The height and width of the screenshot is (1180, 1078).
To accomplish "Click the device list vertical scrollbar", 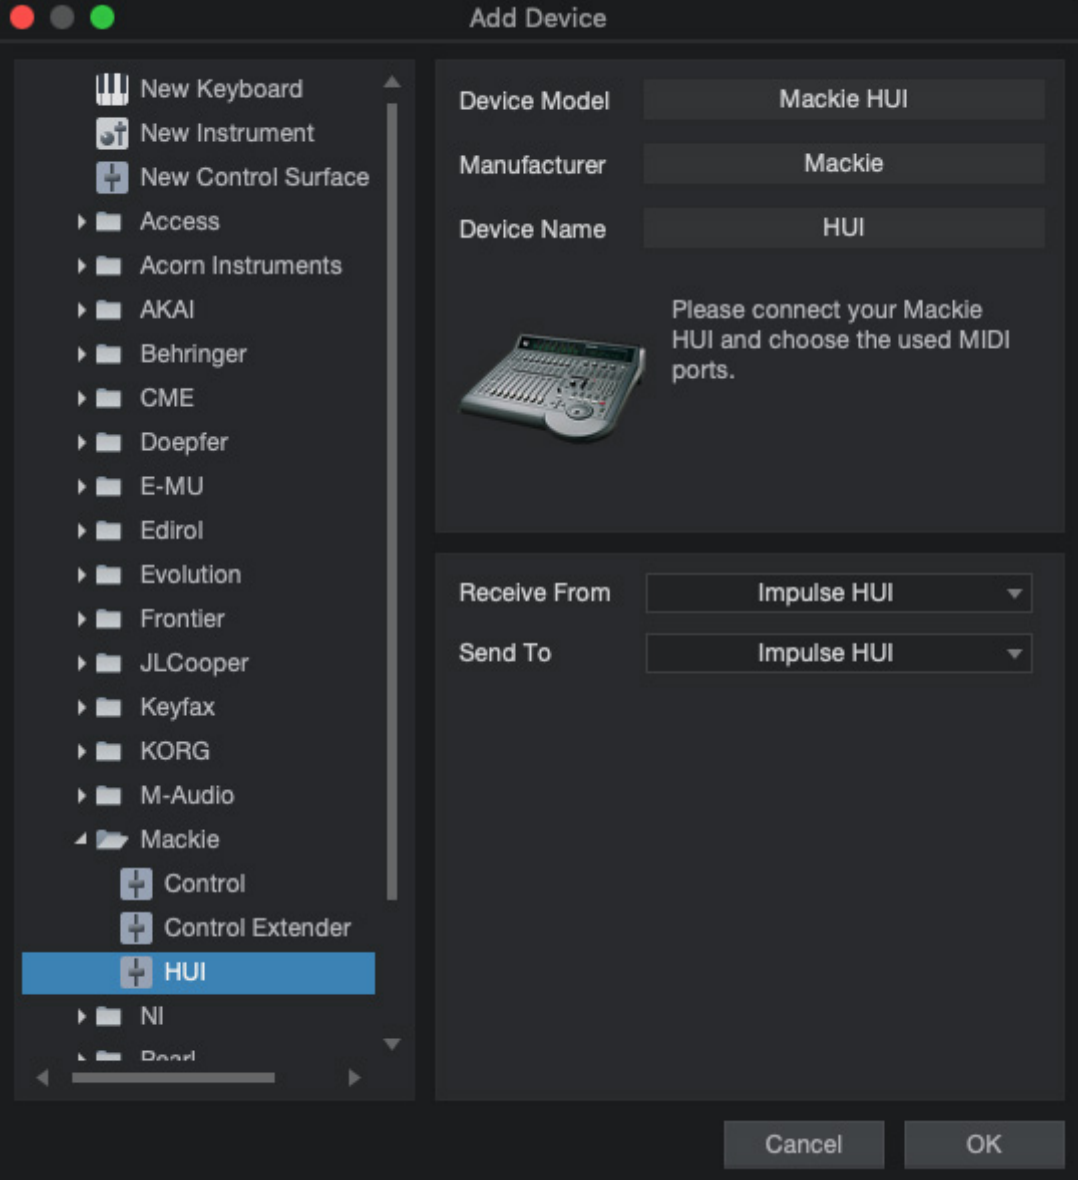I will (391, 501).
